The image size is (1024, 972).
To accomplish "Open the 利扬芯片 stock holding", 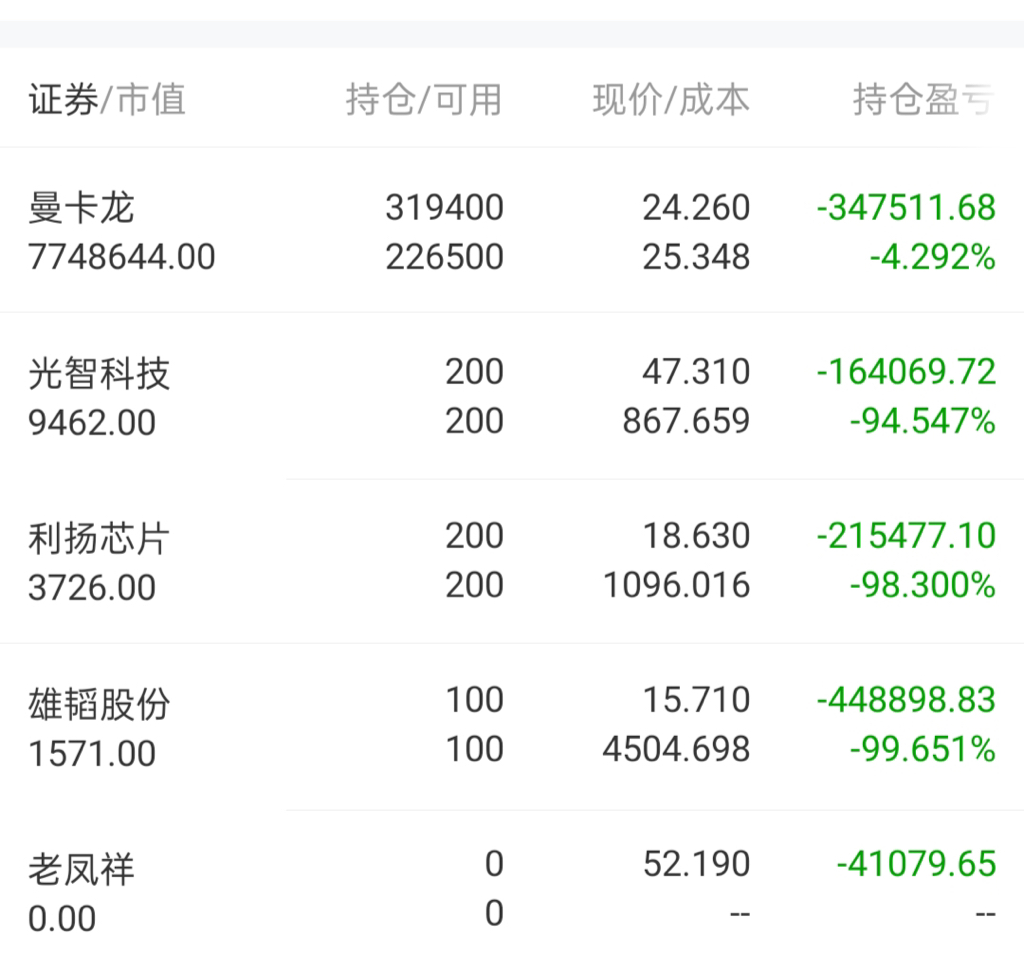I will 512,561.
